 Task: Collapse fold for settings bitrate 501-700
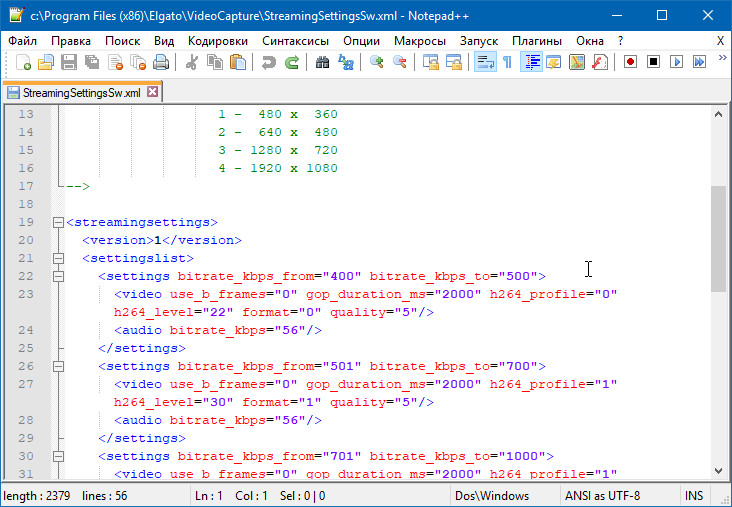pyautogui.click(x=58, y=367)
